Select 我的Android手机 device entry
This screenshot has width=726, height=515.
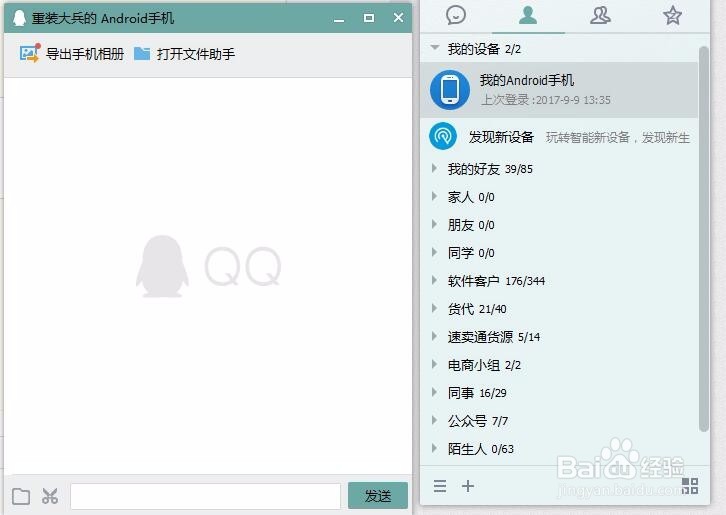[559, 89]
